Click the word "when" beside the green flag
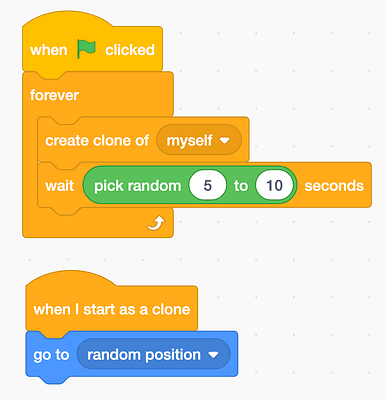Image resolution: width=385 pixels, height=400 pixels. click(49, 50)
